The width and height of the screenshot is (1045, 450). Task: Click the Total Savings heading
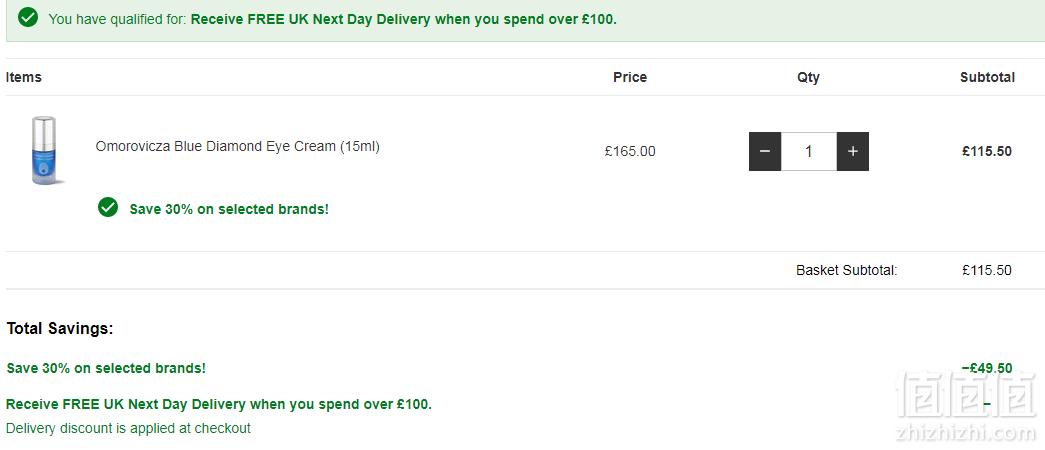60,329
